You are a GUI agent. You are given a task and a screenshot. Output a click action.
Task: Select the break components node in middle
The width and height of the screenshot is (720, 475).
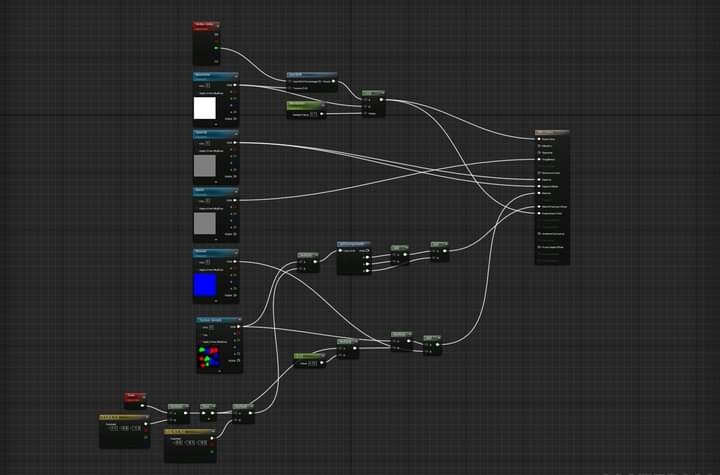click(x=354, y=244)
